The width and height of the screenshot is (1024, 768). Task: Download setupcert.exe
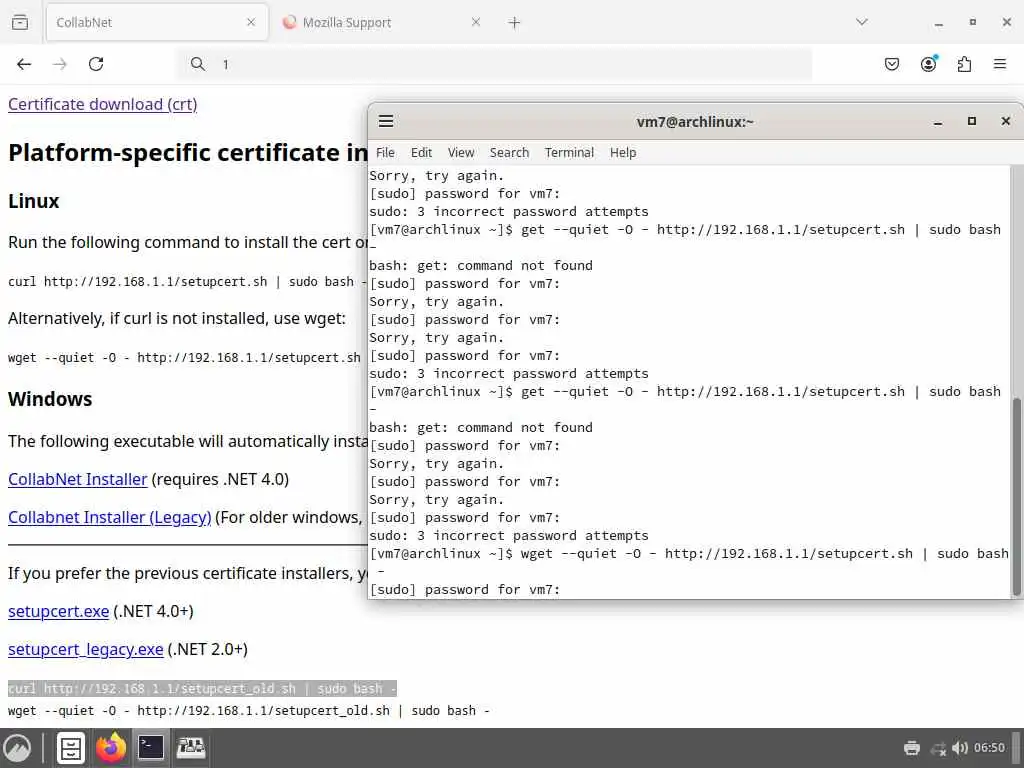click(x=59, y=611)
